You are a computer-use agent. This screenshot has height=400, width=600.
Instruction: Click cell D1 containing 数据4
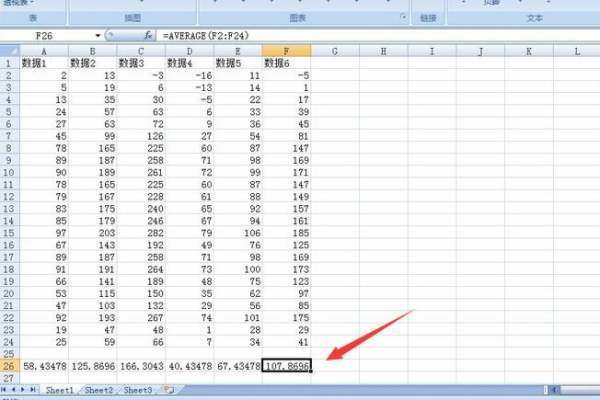coord(189,63)
